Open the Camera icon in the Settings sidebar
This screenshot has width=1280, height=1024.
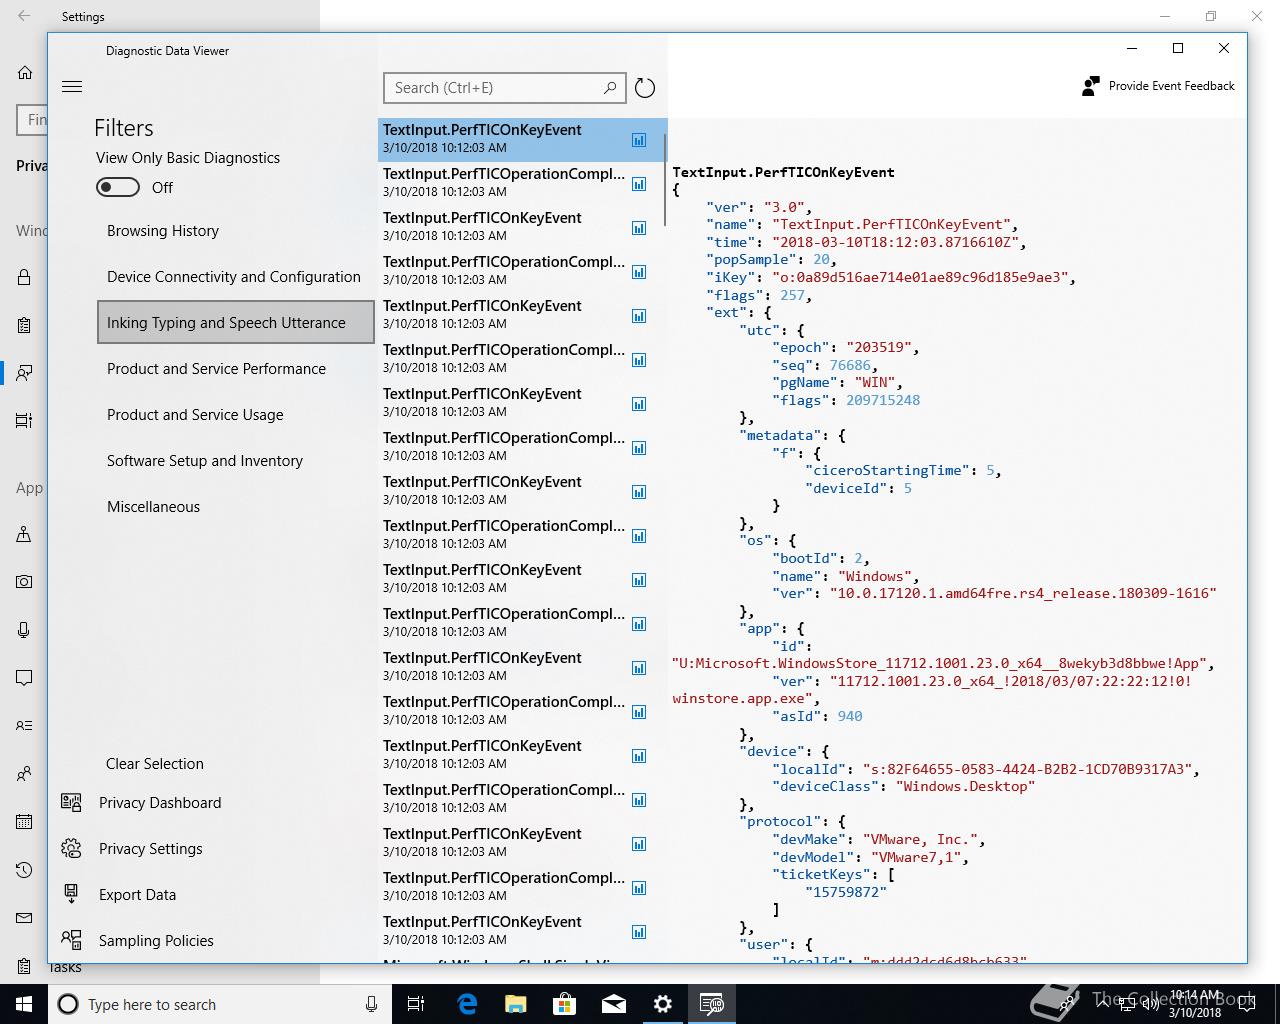pos(24,581)
